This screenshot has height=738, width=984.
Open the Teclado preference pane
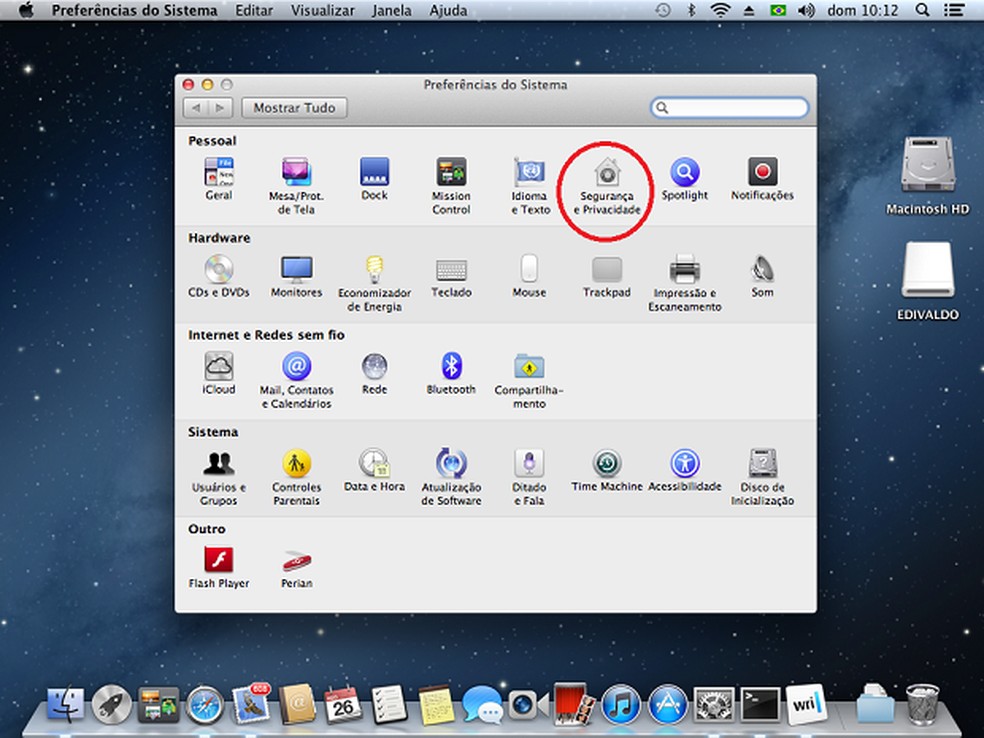coord(451,276)
